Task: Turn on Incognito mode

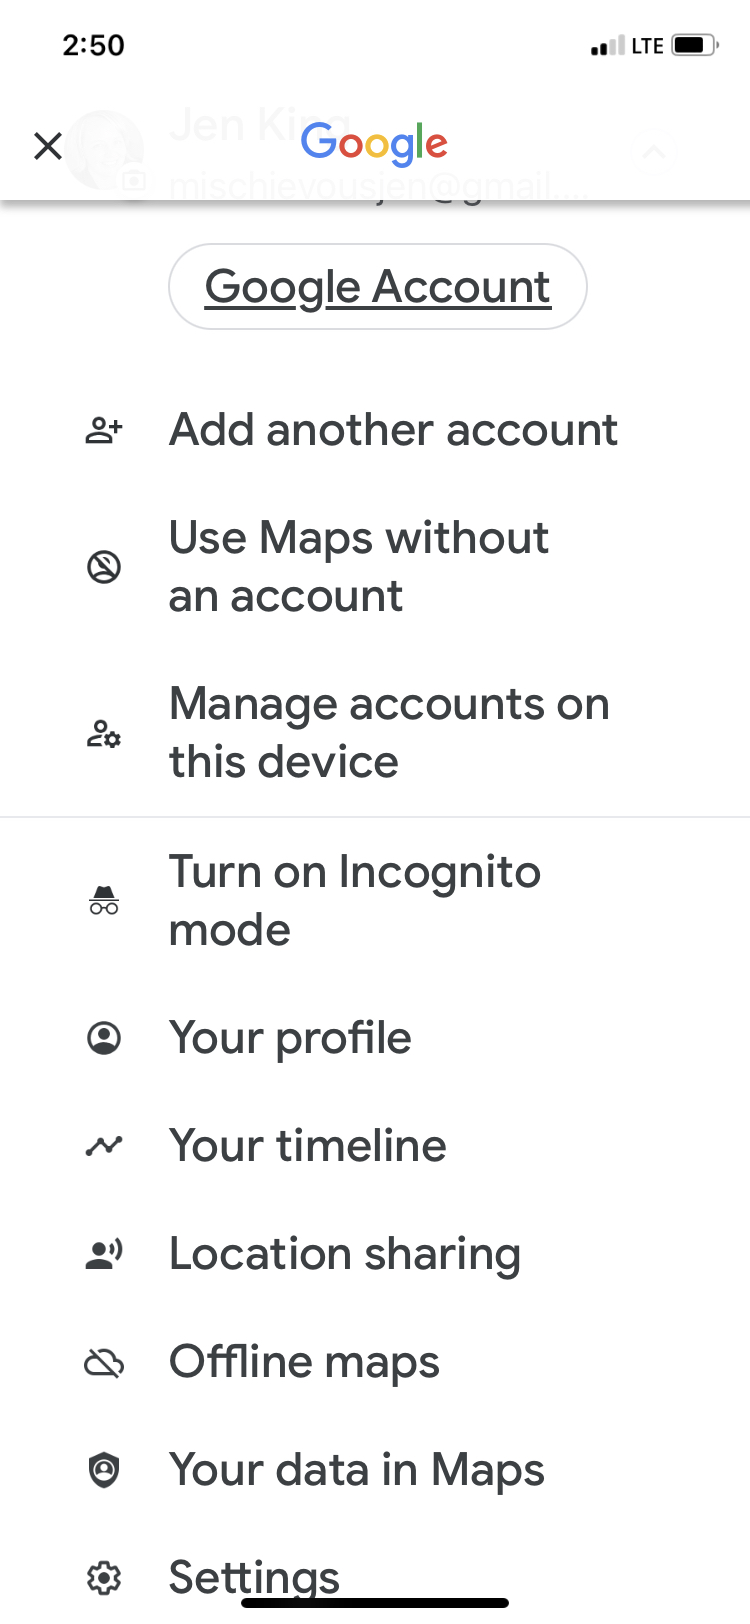Action: 355,899
